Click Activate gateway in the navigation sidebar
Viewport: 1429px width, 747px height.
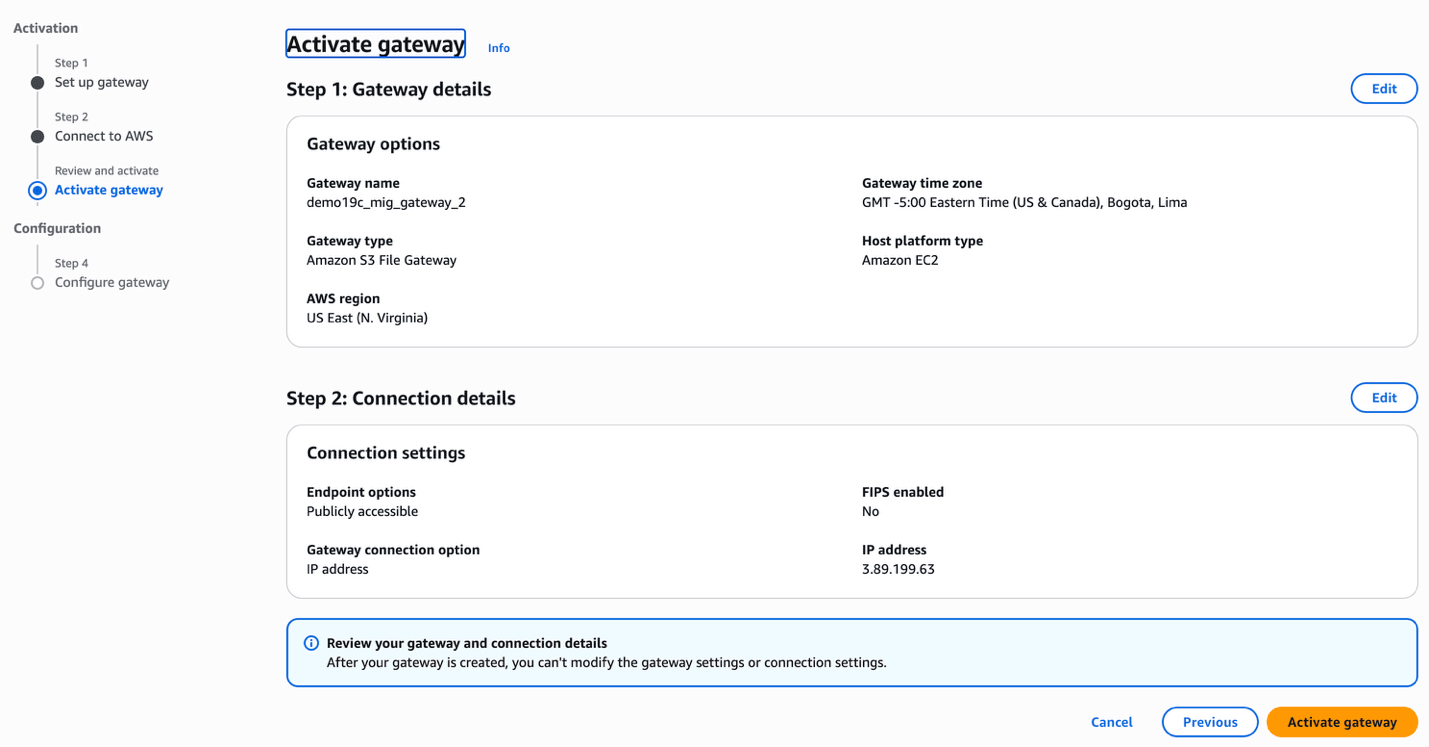point(109,190)
